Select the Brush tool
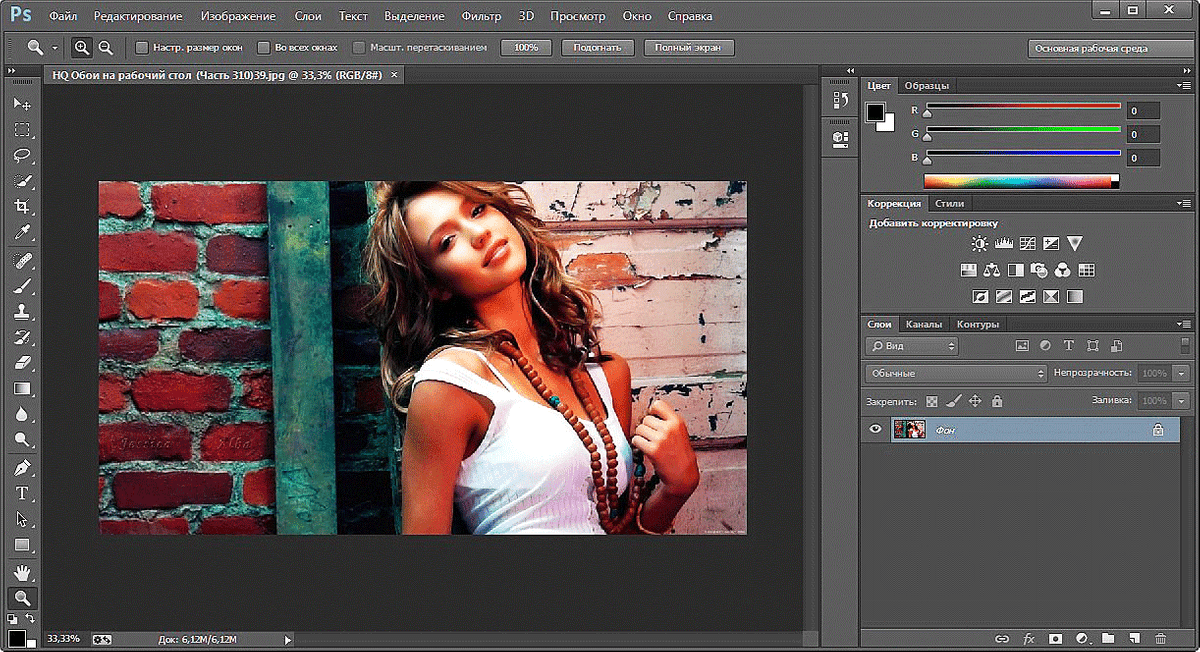 (22, 285)
